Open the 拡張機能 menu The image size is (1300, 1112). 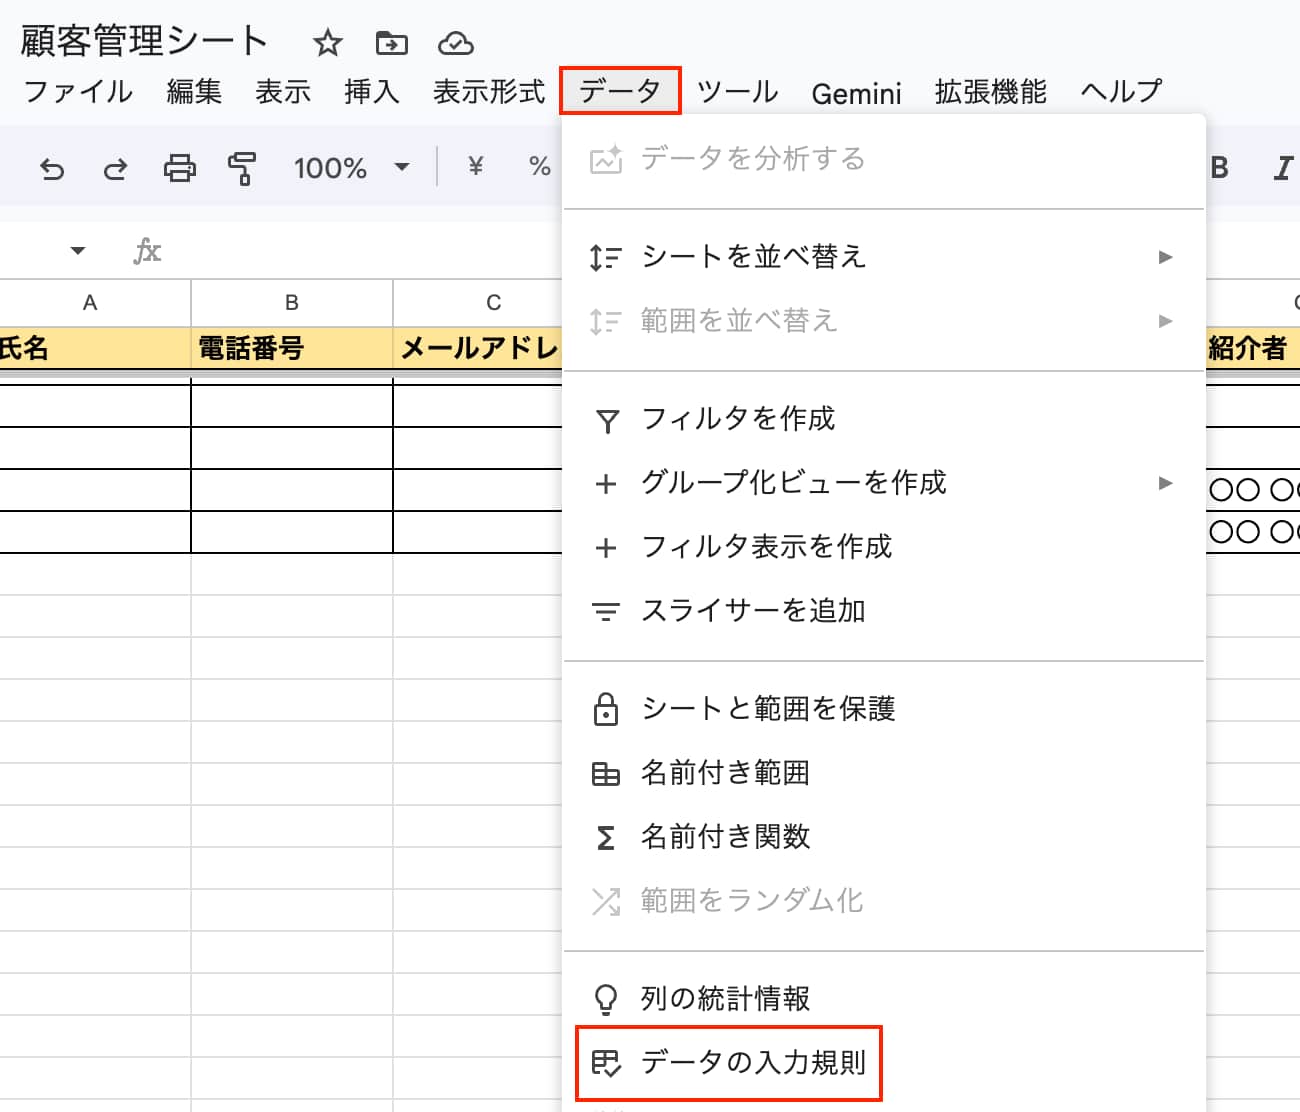pos(991,92)
